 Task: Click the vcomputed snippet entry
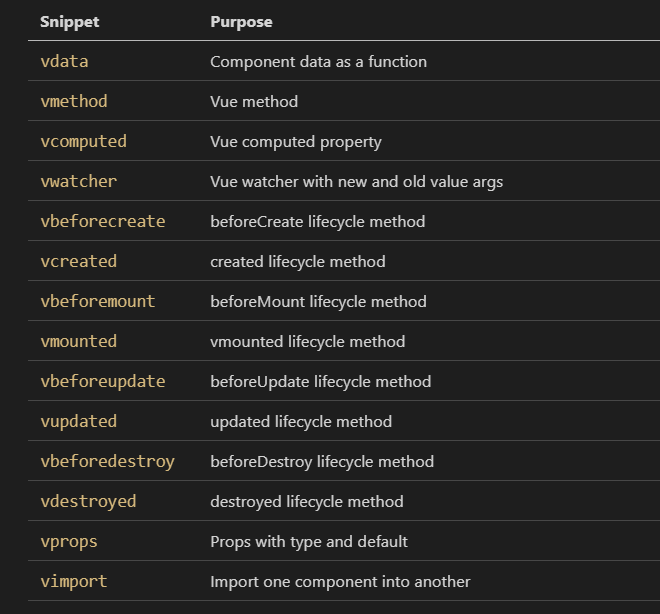[x=83, y=142]
